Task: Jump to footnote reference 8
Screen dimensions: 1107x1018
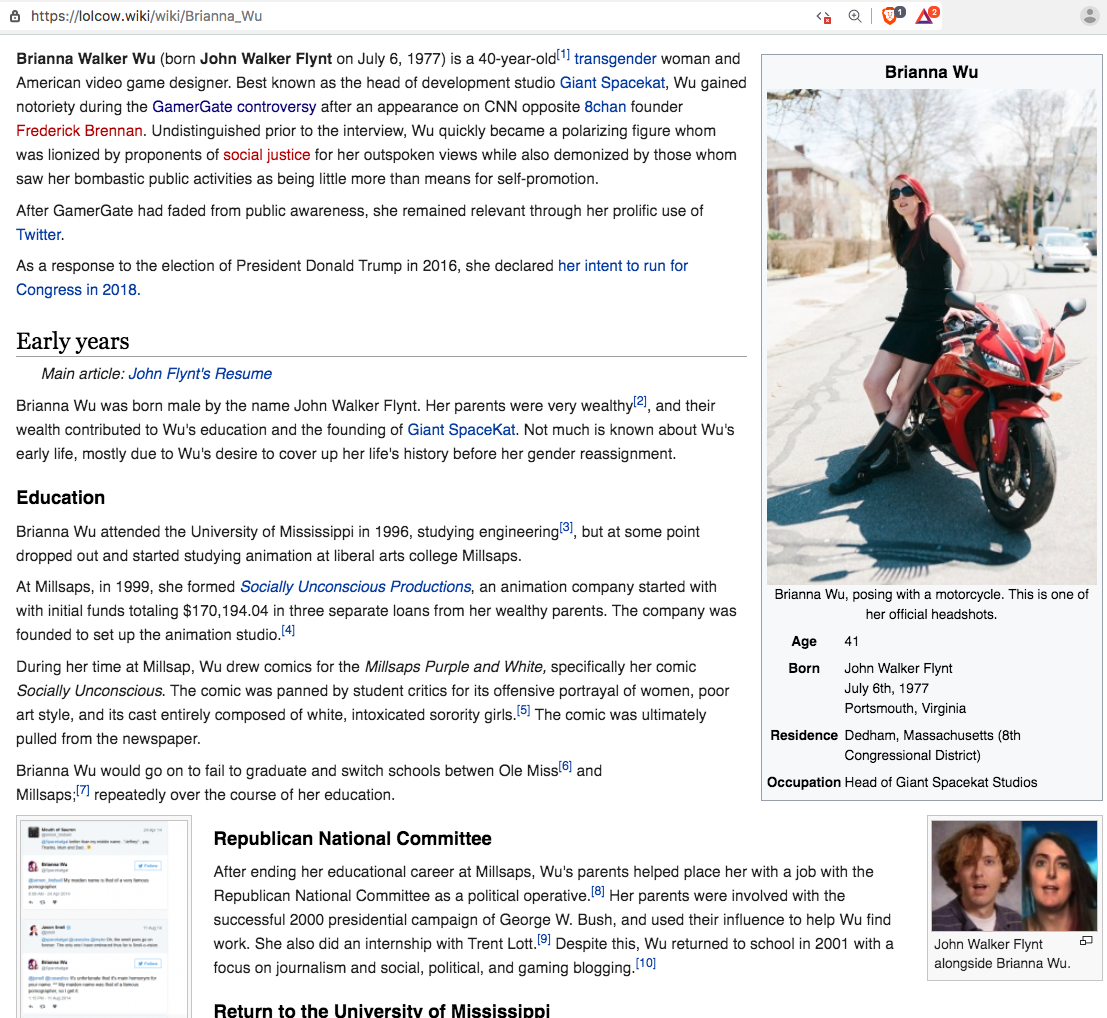Action: [598, 891]
